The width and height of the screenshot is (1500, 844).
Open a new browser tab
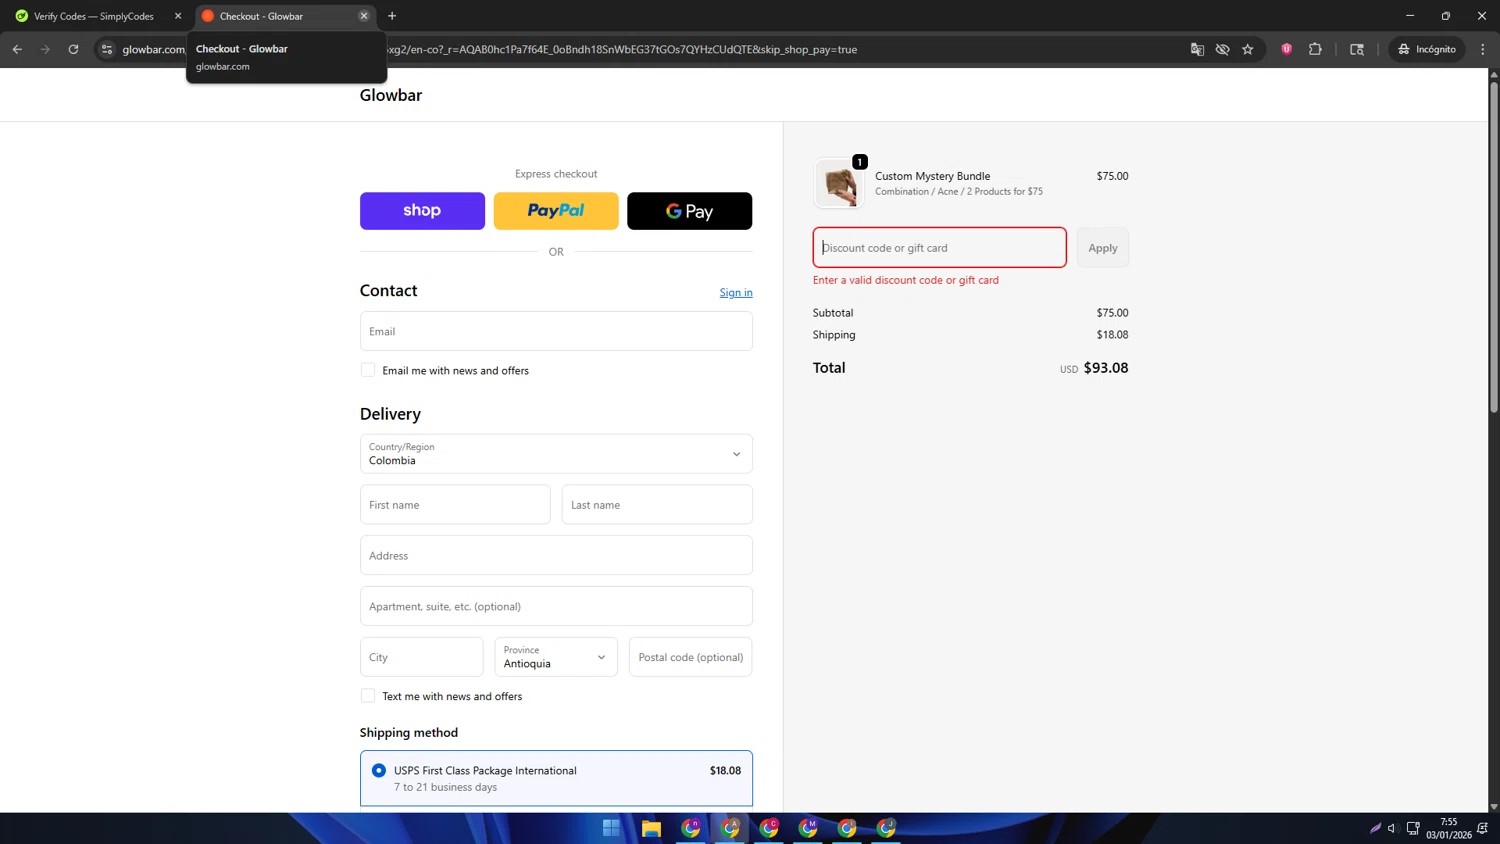pos(392,16)
